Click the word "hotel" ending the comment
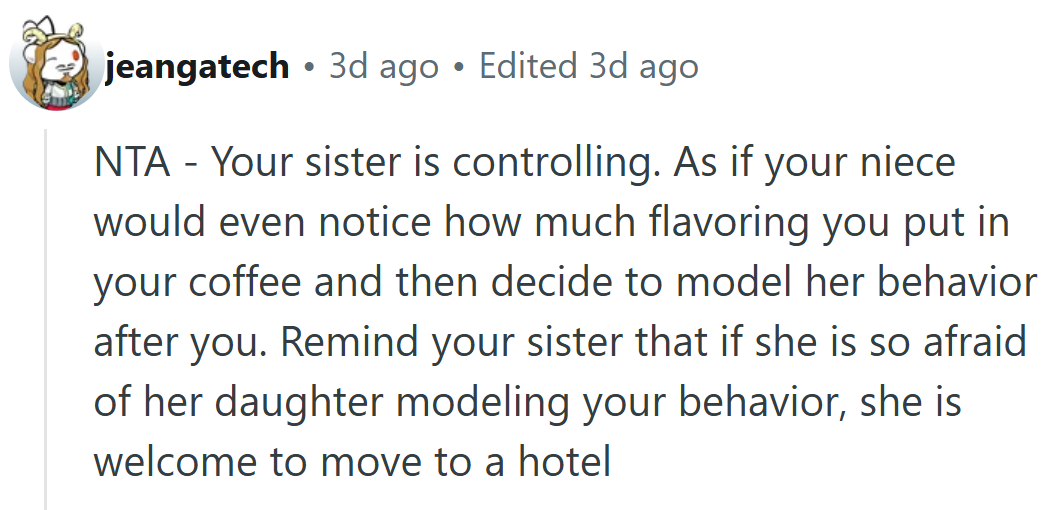Image resolution: width=1063 pixels, height=510 pixels. pos(565,461)
